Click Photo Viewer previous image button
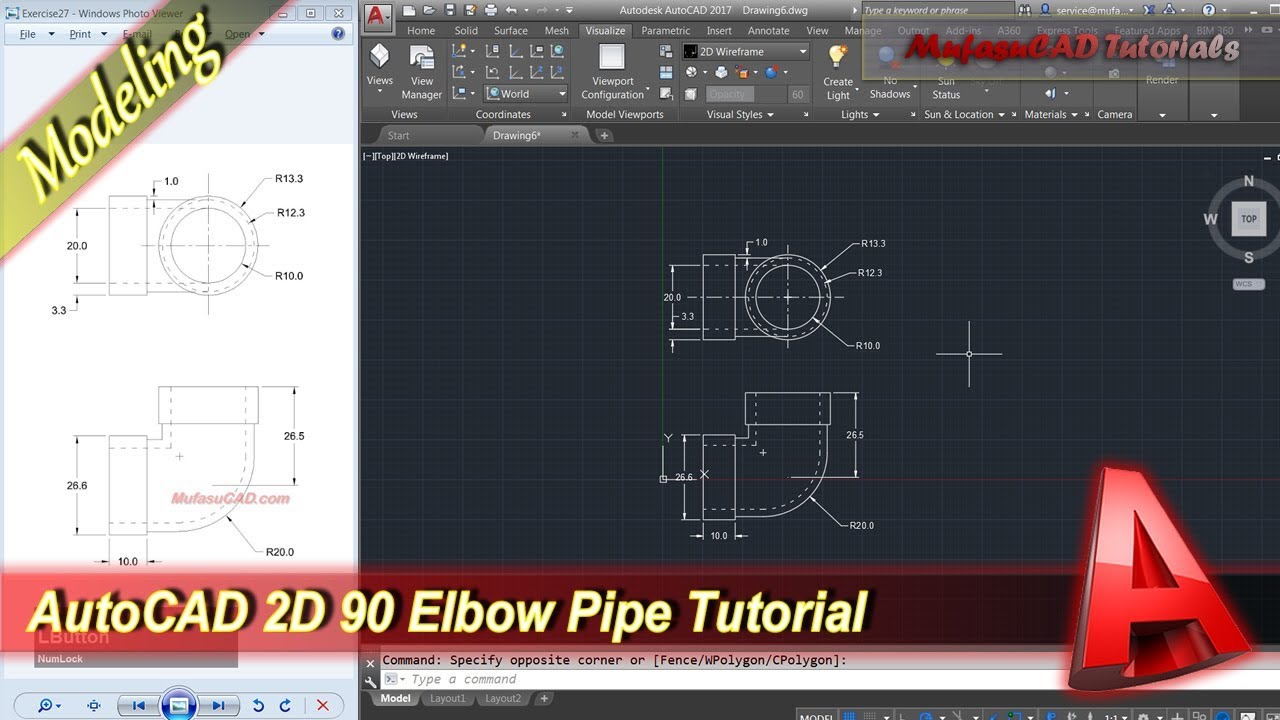 pyautogui.click(x=140, y=705)
